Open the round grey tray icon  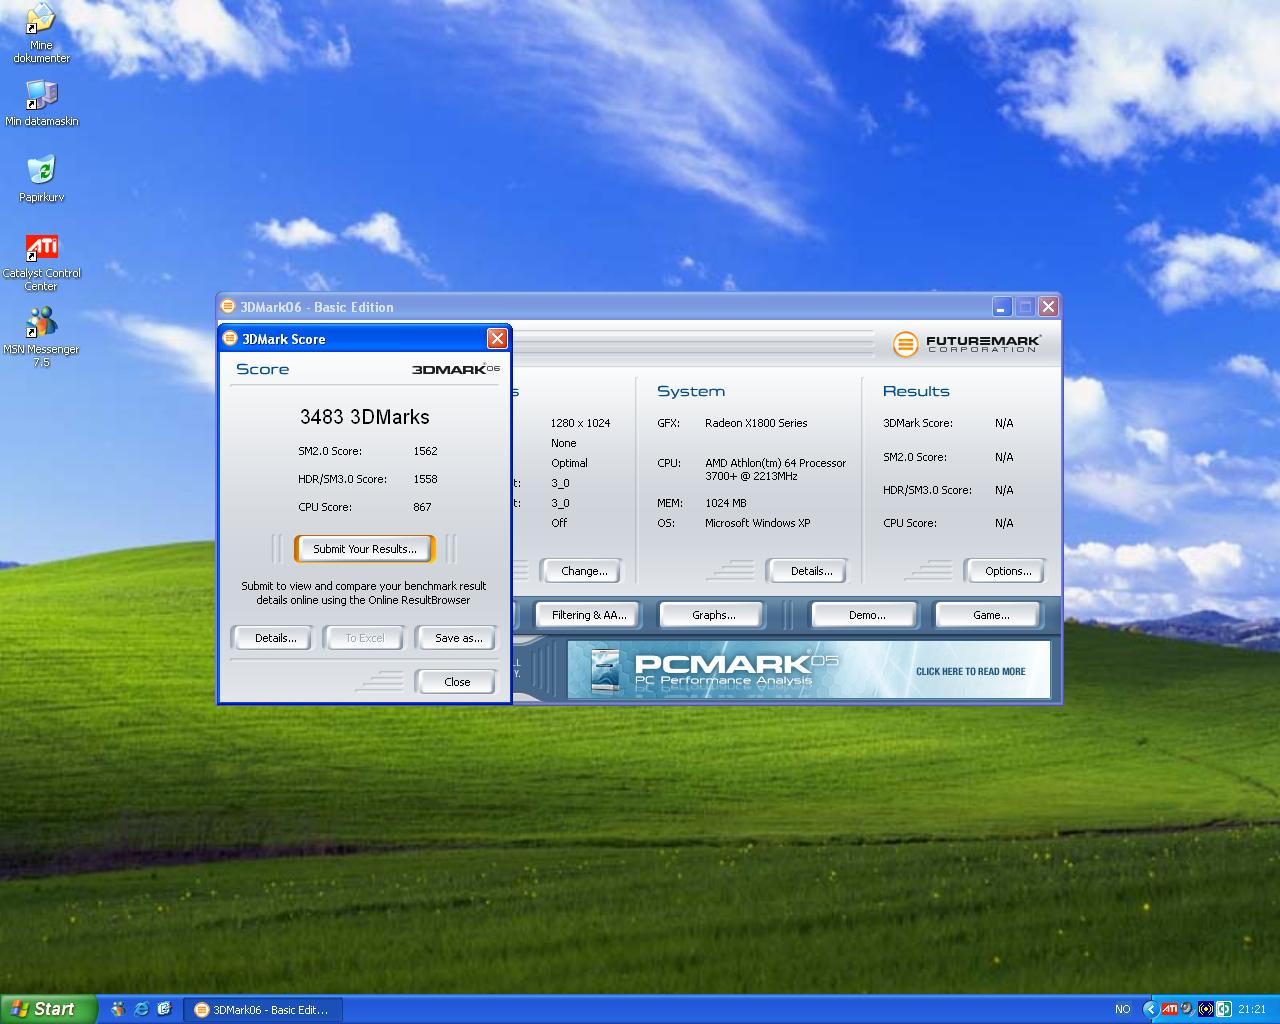tap(1187, 1009)
